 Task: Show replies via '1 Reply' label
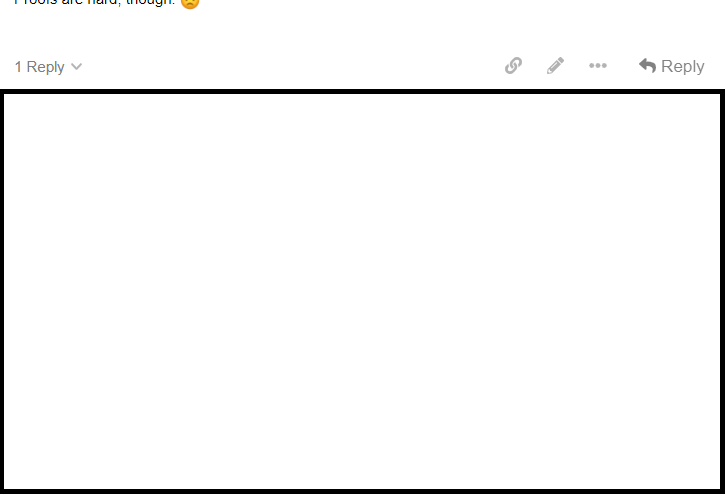pyautogui.click(x=39, y=67)
